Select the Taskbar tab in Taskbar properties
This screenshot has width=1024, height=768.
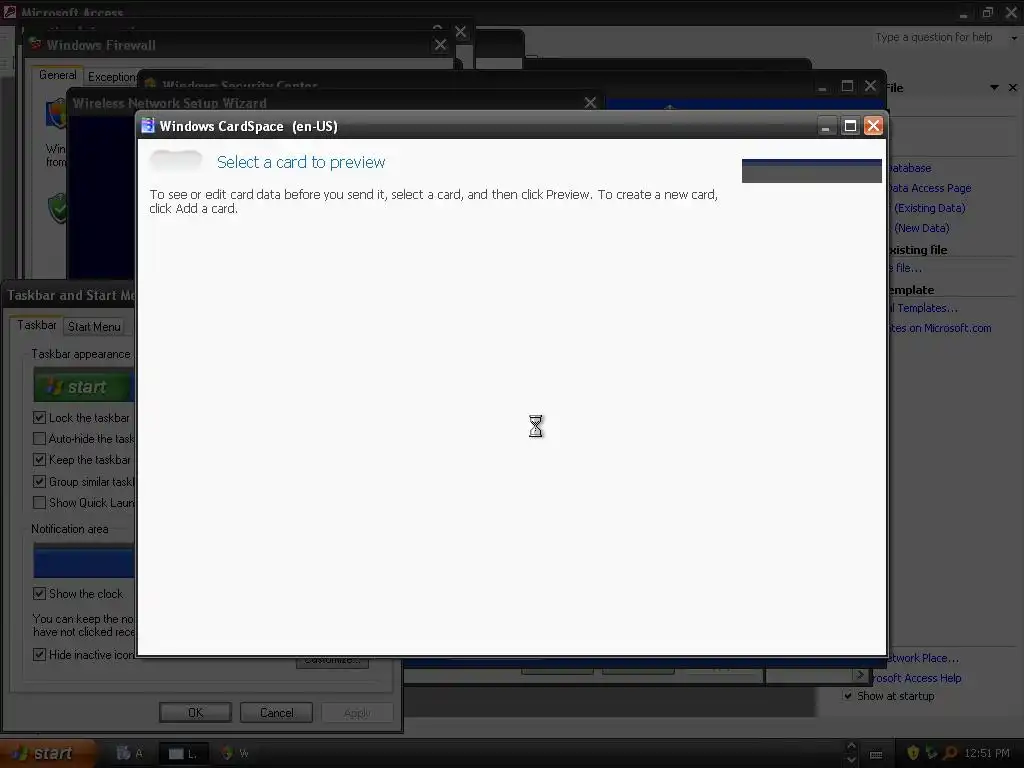[37, 325]
